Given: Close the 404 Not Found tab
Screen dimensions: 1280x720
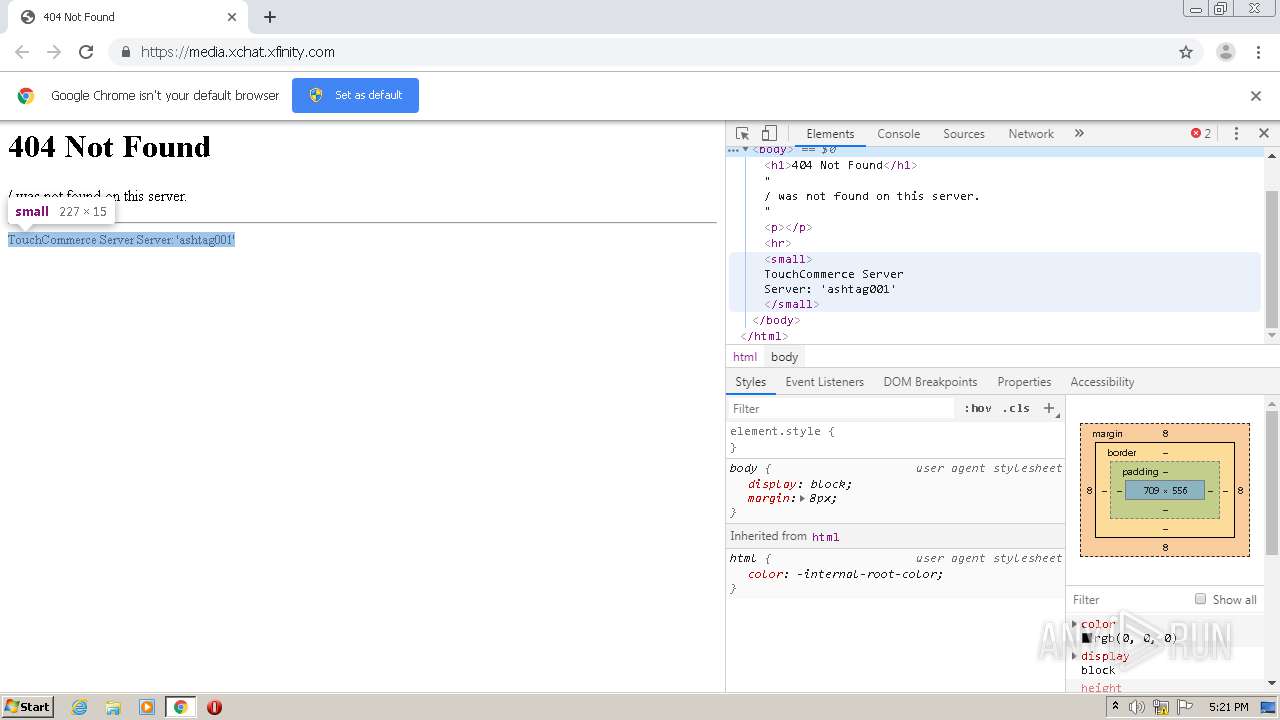Looking at the screenshot, I should point(232,17).
